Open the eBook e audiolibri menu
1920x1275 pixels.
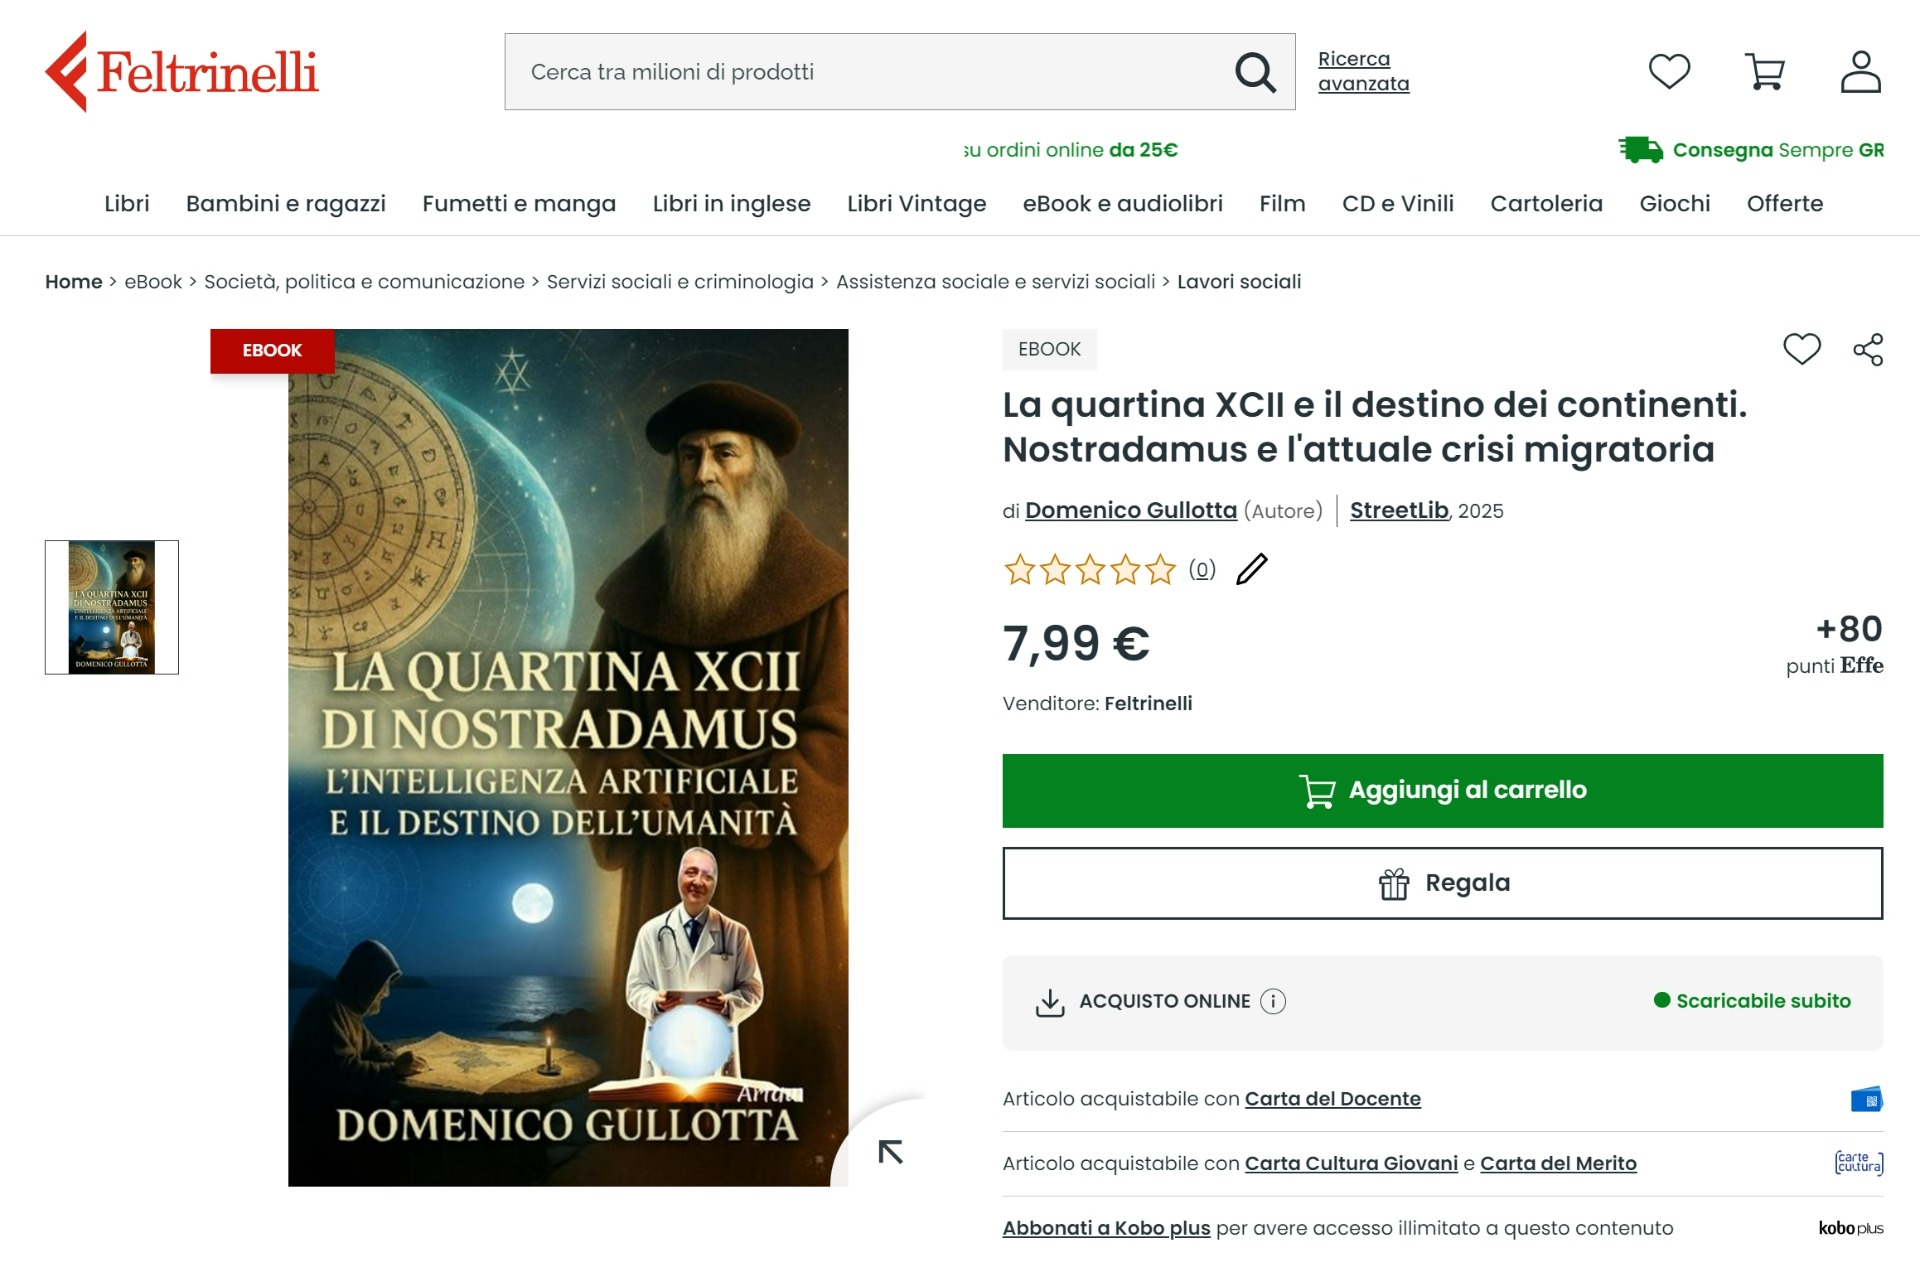1122,204
